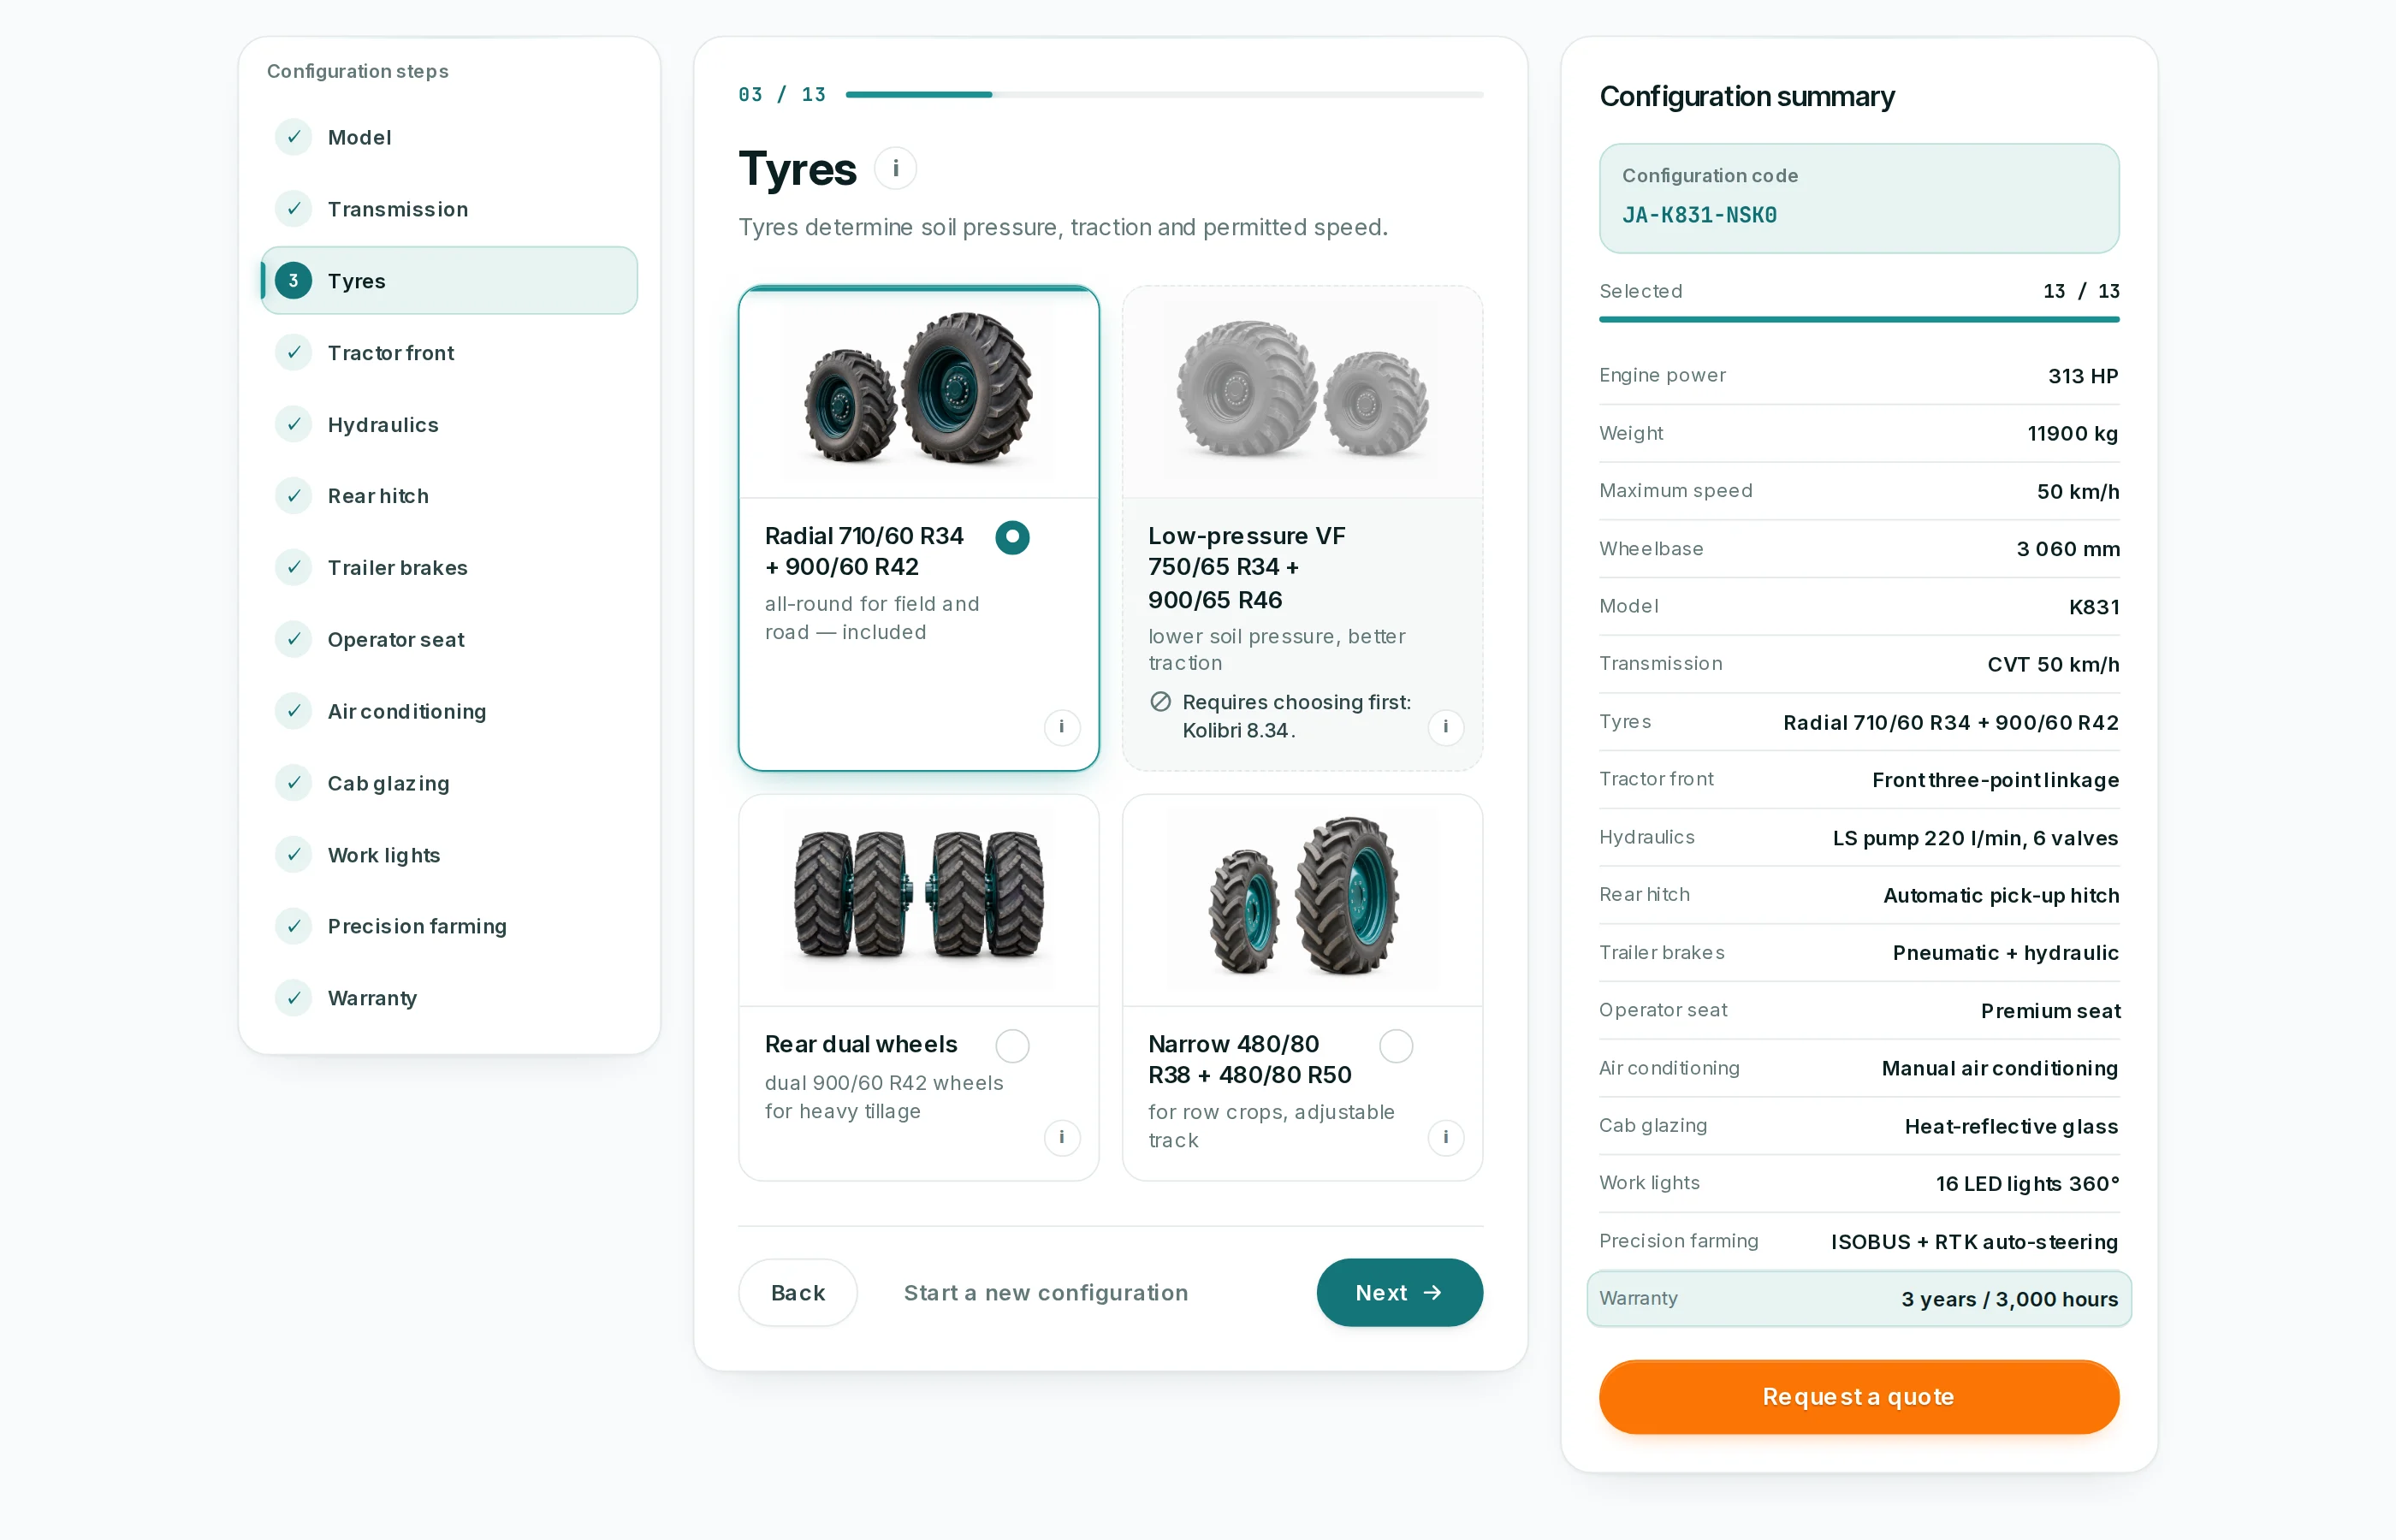
Task: Click the Next button
Action: click(x=1399, y=1293)
